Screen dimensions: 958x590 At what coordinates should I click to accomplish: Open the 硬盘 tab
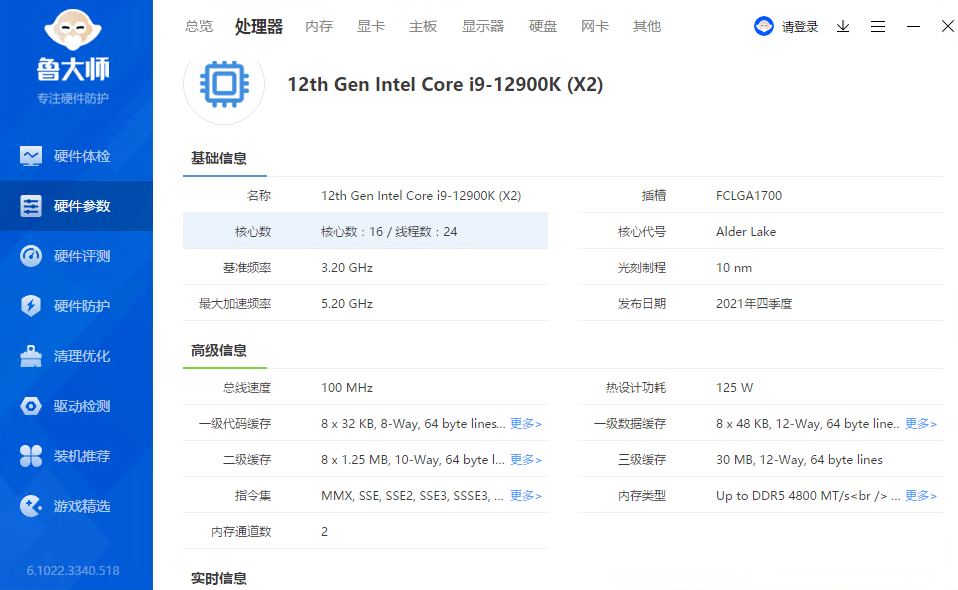click(543, 26)
